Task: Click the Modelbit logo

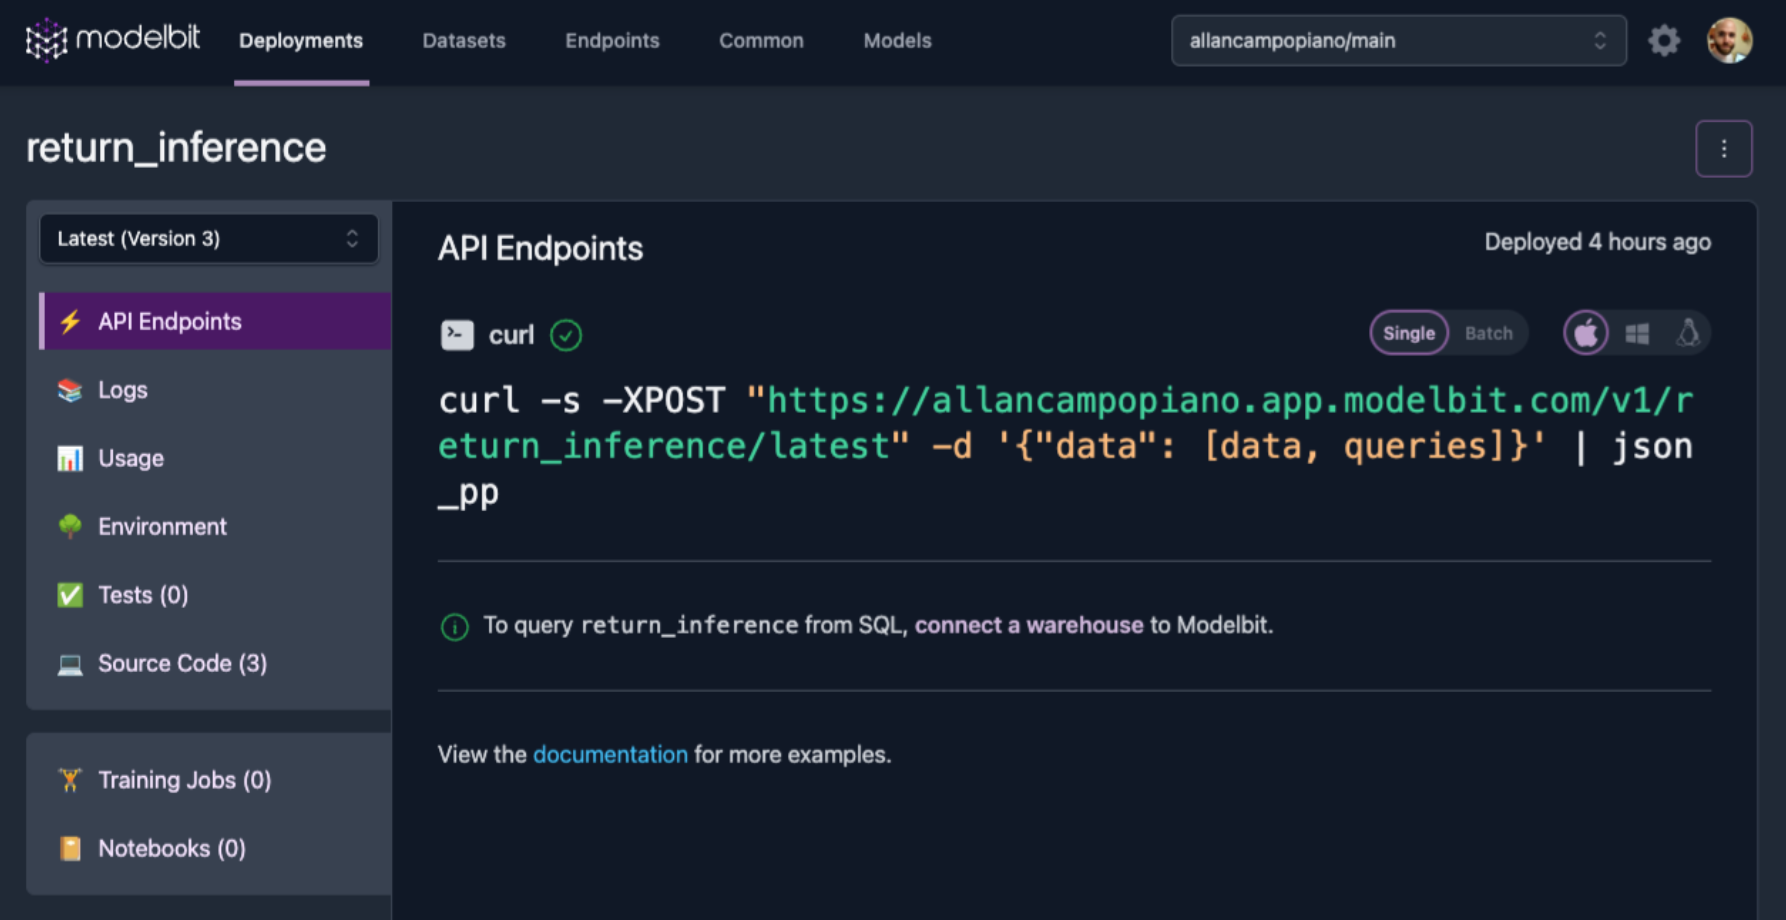Action: [112, 40]
